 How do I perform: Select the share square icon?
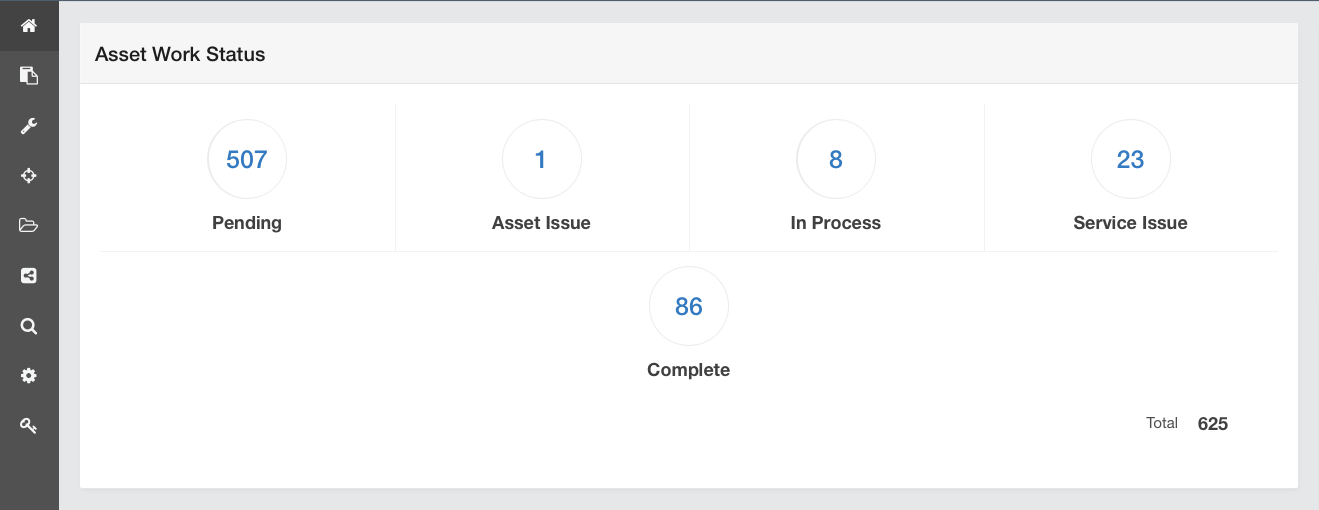click(29, 275)
